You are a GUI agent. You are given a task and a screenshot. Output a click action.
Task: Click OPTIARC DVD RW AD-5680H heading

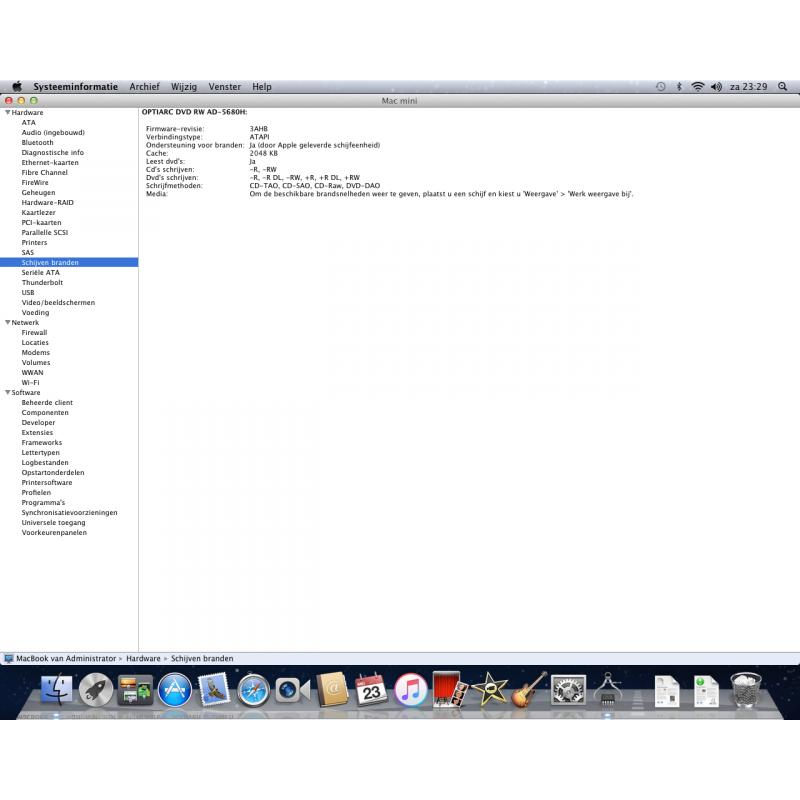[x=194, y=112]
